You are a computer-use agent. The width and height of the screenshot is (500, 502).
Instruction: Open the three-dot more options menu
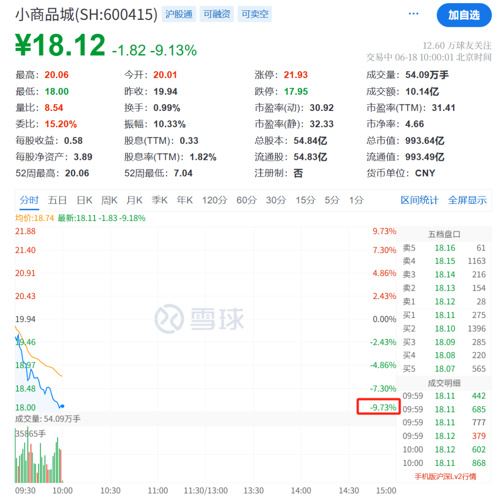(x=413, y=14)
